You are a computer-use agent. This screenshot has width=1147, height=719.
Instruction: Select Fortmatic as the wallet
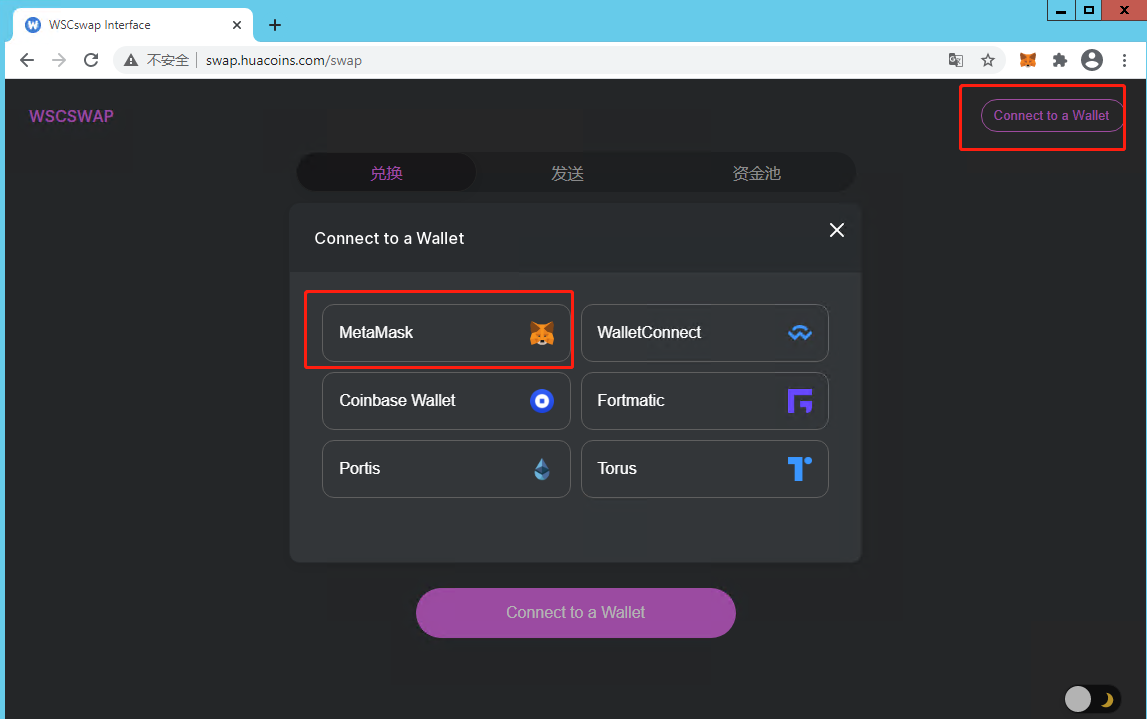704,401
